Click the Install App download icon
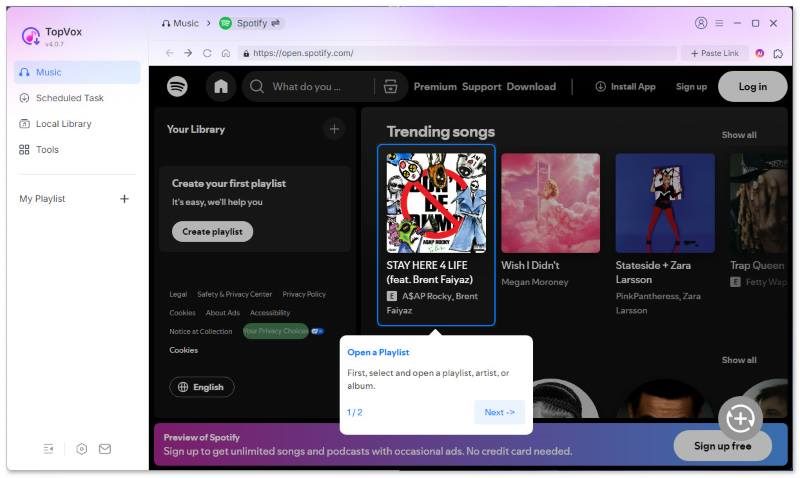The height and width of the screenshot is (478, 800). [601, 87]
